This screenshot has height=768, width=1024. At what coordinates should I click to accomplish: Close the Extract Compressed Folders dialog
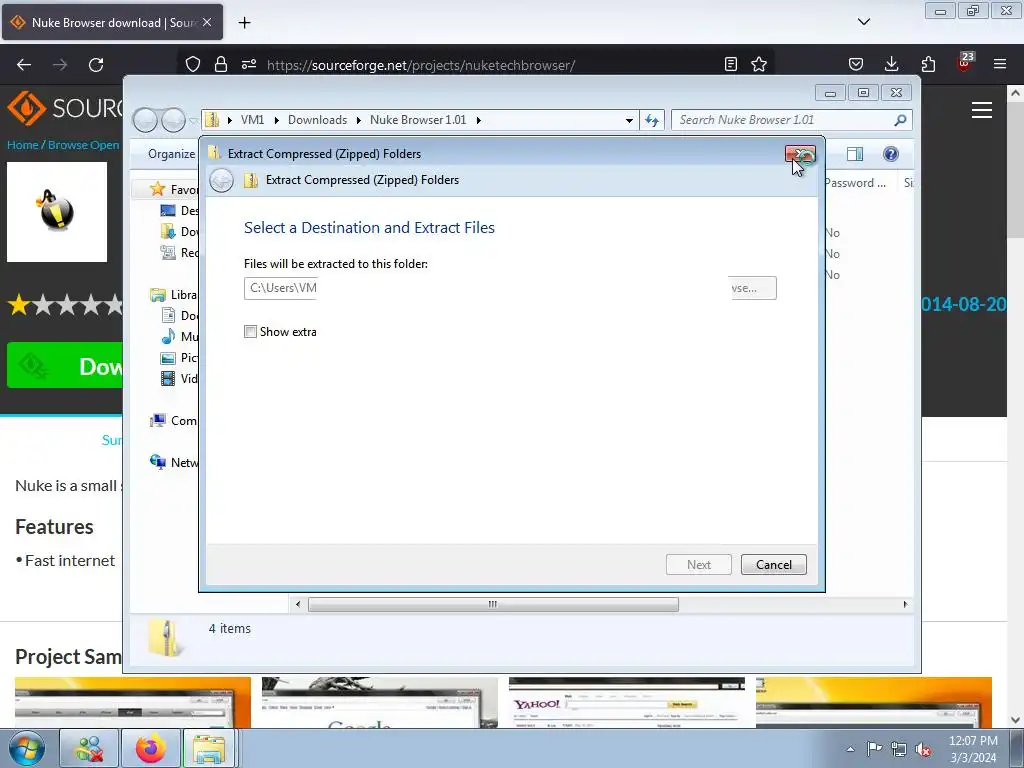tap(800, 154)
